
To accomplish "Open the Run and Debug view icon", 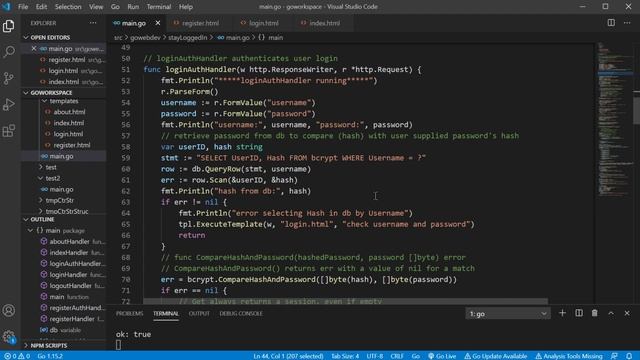I will [x=9, y=104].
